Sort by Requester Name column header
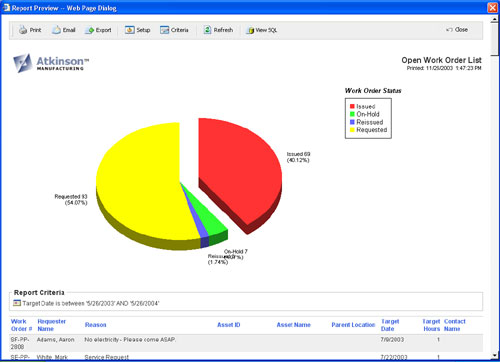 52,325
